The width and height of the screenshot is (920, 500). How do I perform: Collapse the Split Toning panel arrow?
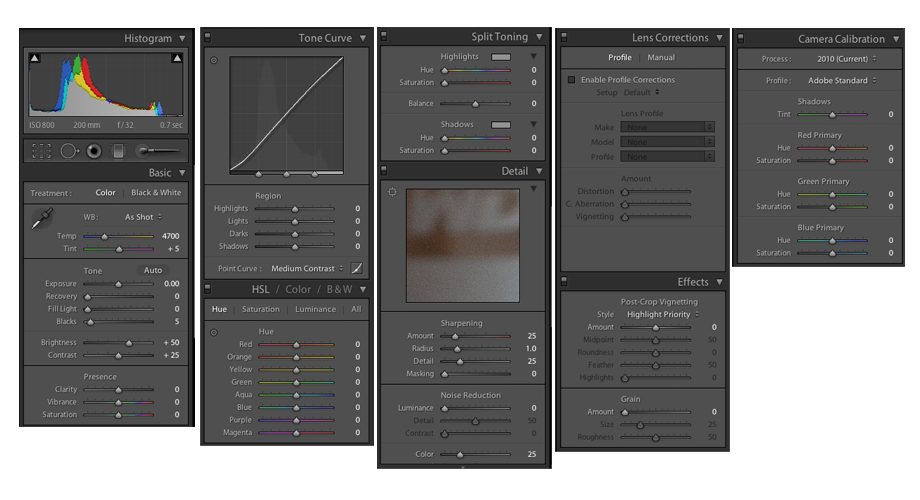tap(539, 36)
